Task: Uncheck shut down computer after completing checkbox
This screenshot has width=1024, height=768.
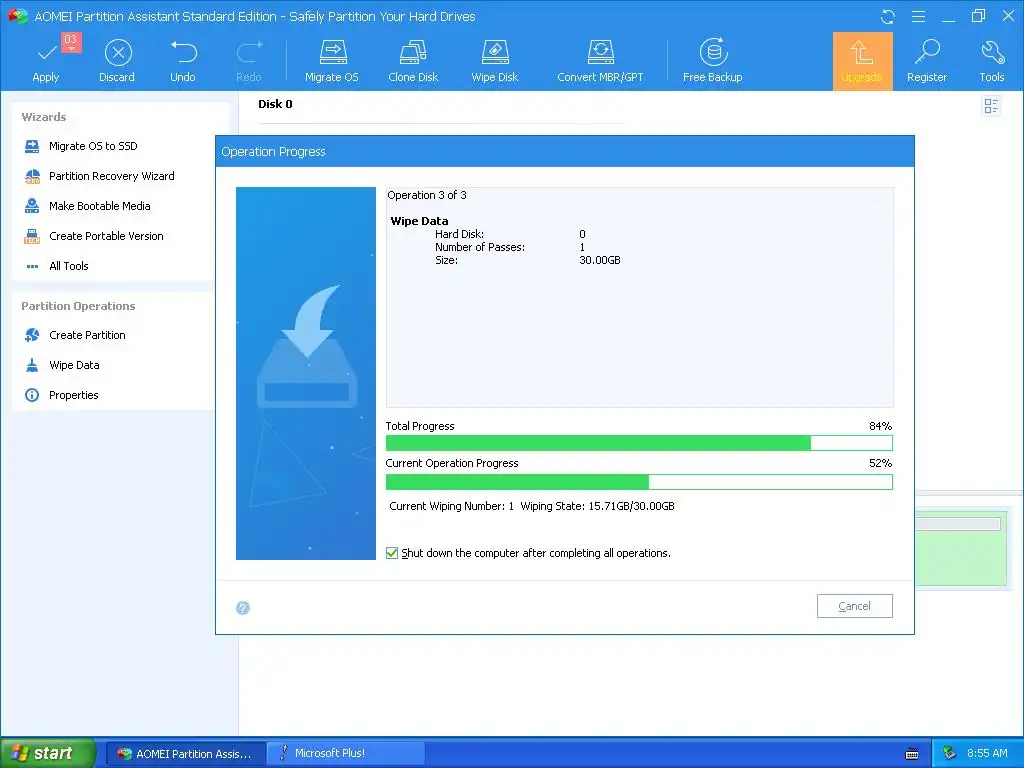Action: point(392,553)
